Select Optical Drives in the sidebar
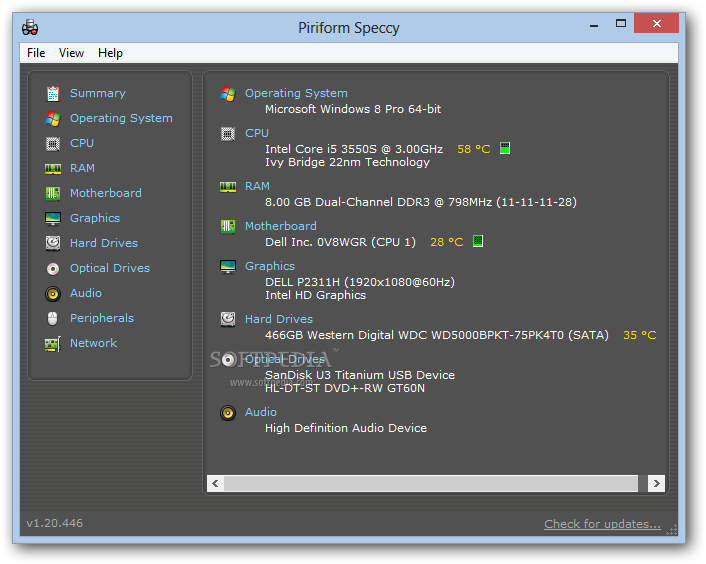This screenshot has height=564, width=706. point(109,268)
